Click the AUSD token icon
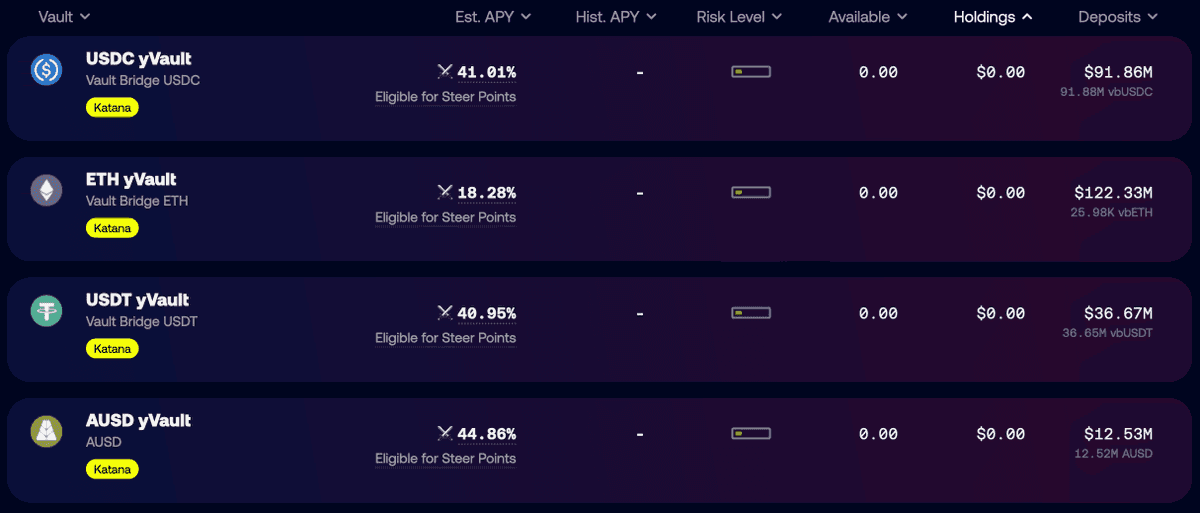 (x=47, y=431)
